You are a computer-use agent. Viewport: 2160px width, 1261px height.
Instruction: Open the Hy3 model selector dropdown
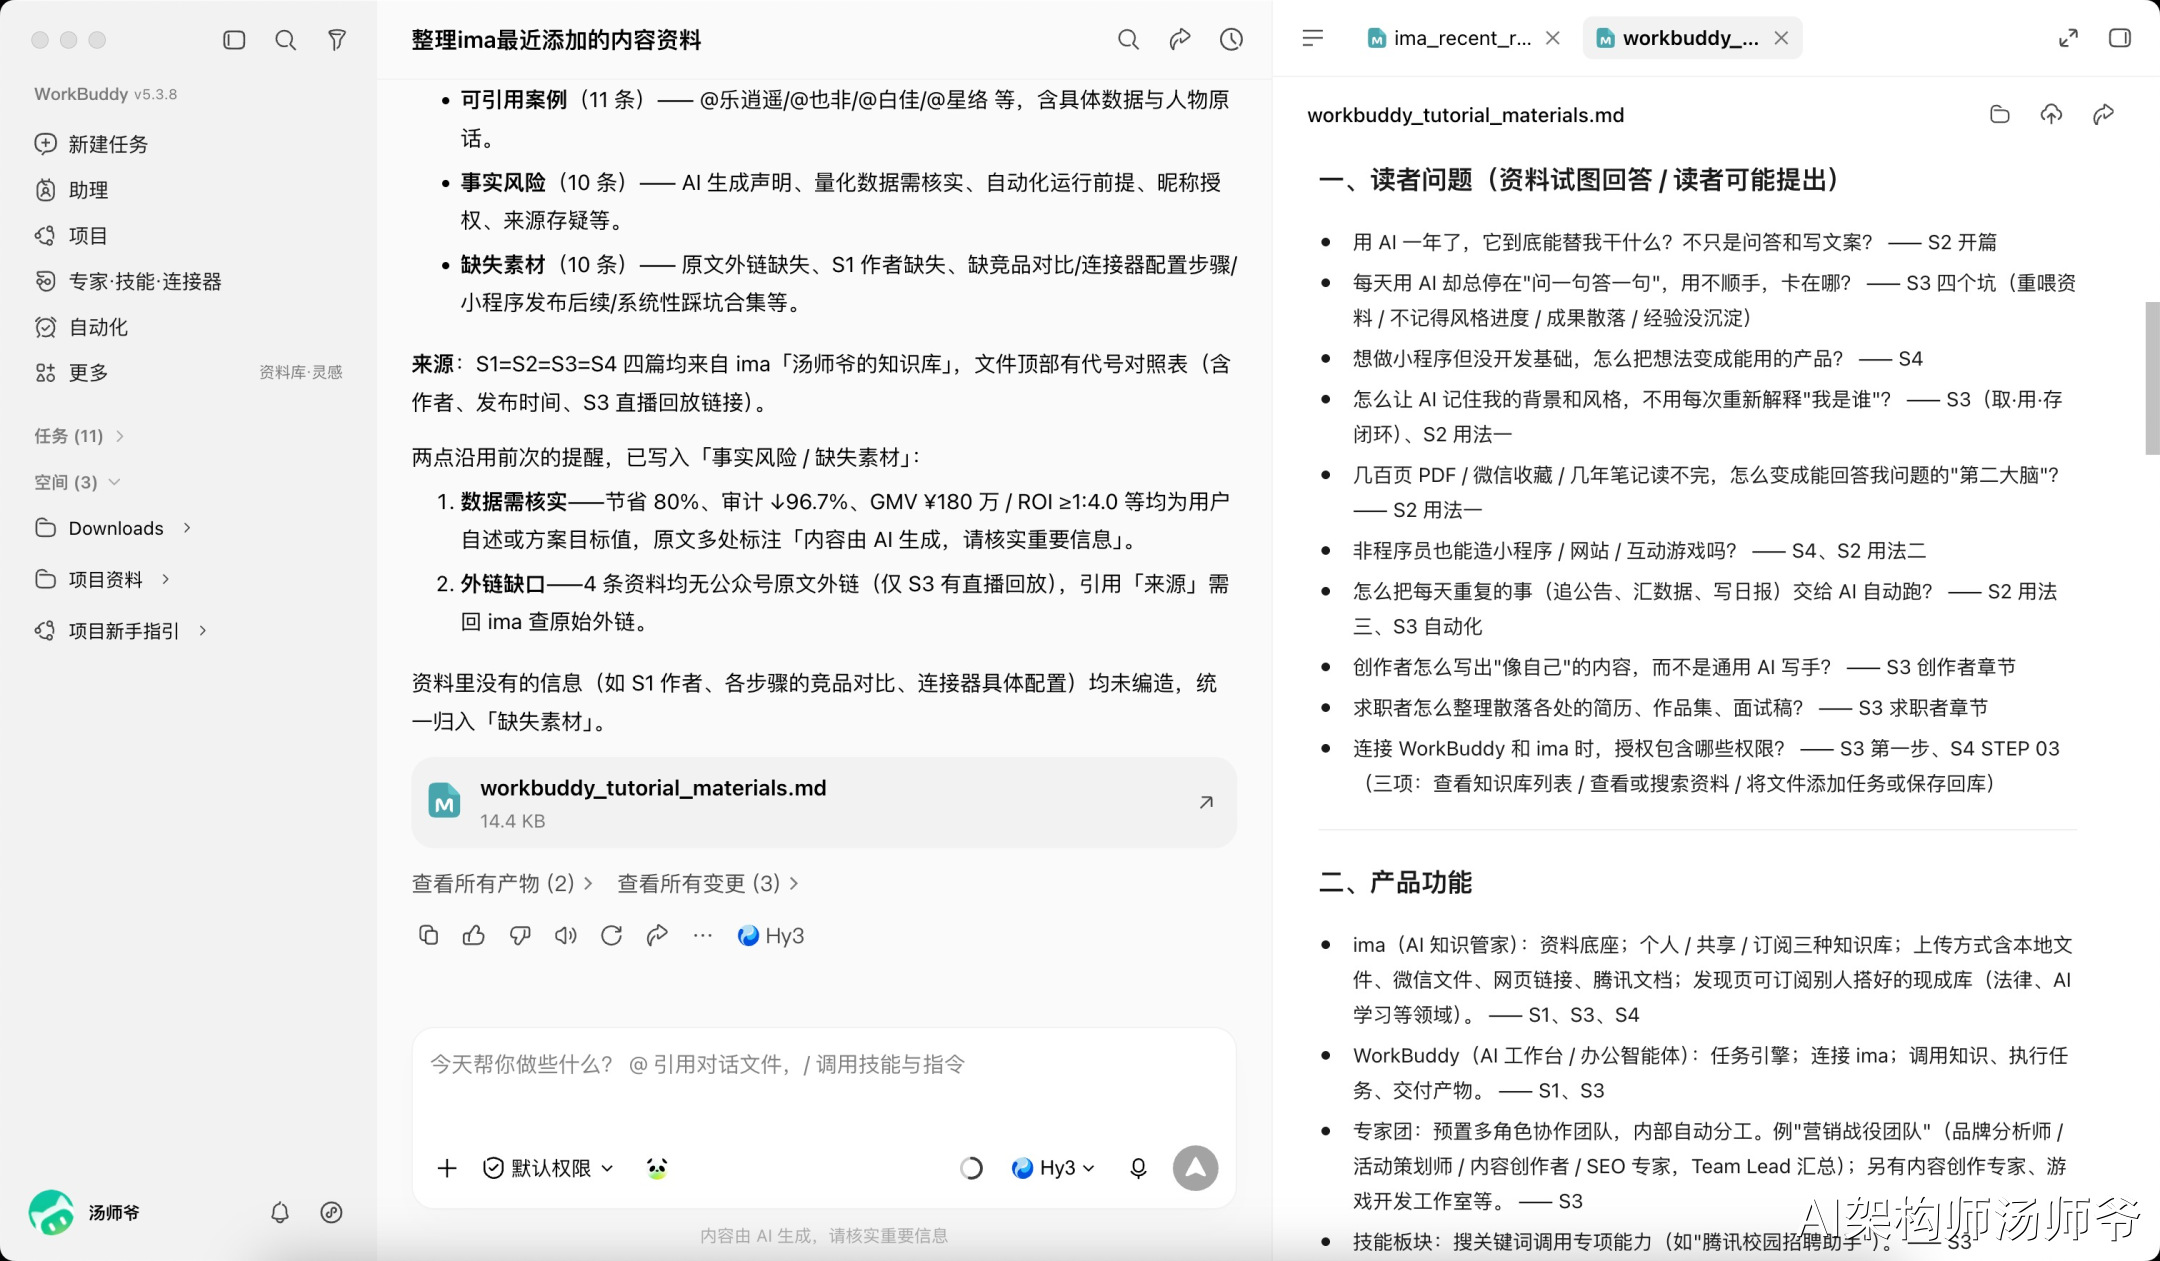[x=1053, y=1168]
